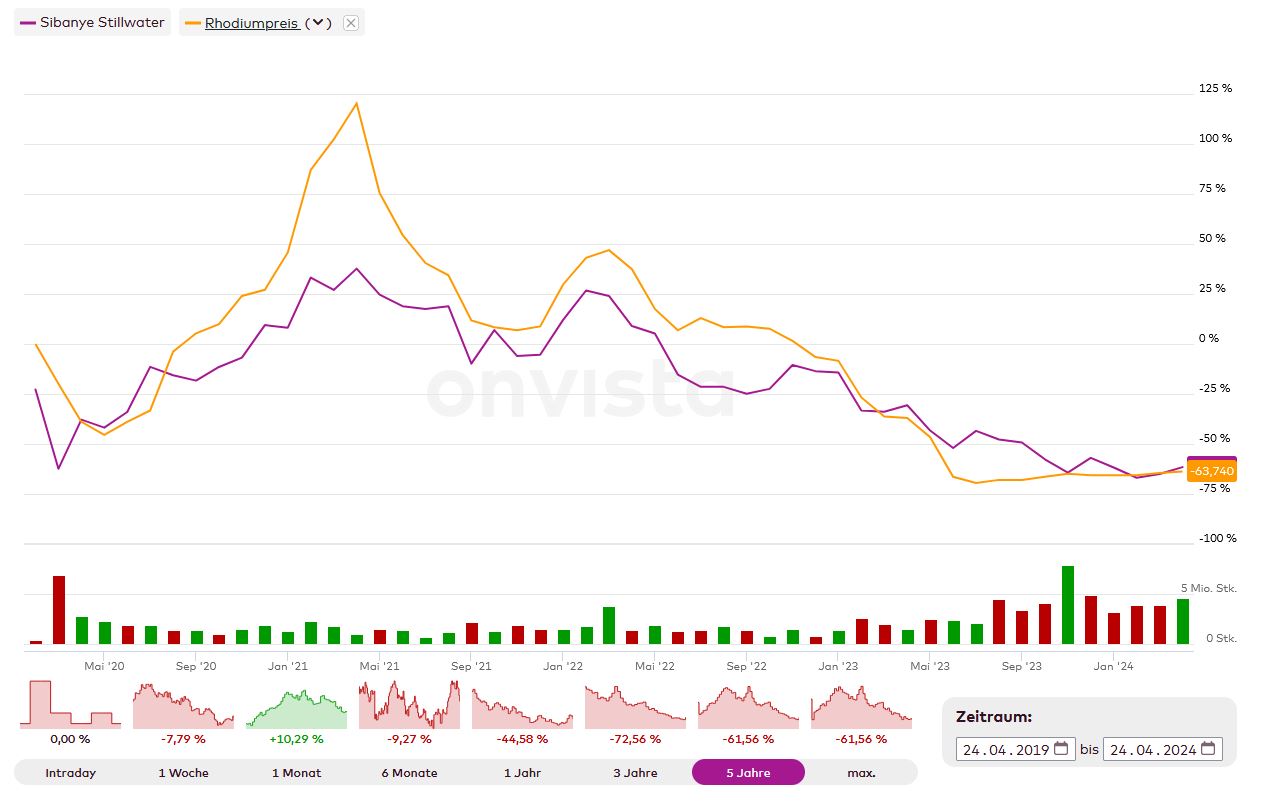Image resolution: width=1262 pixels, height=805 pixels.
Task: Open the mini chart above the max. tab
Action: [x=861, y=704]
